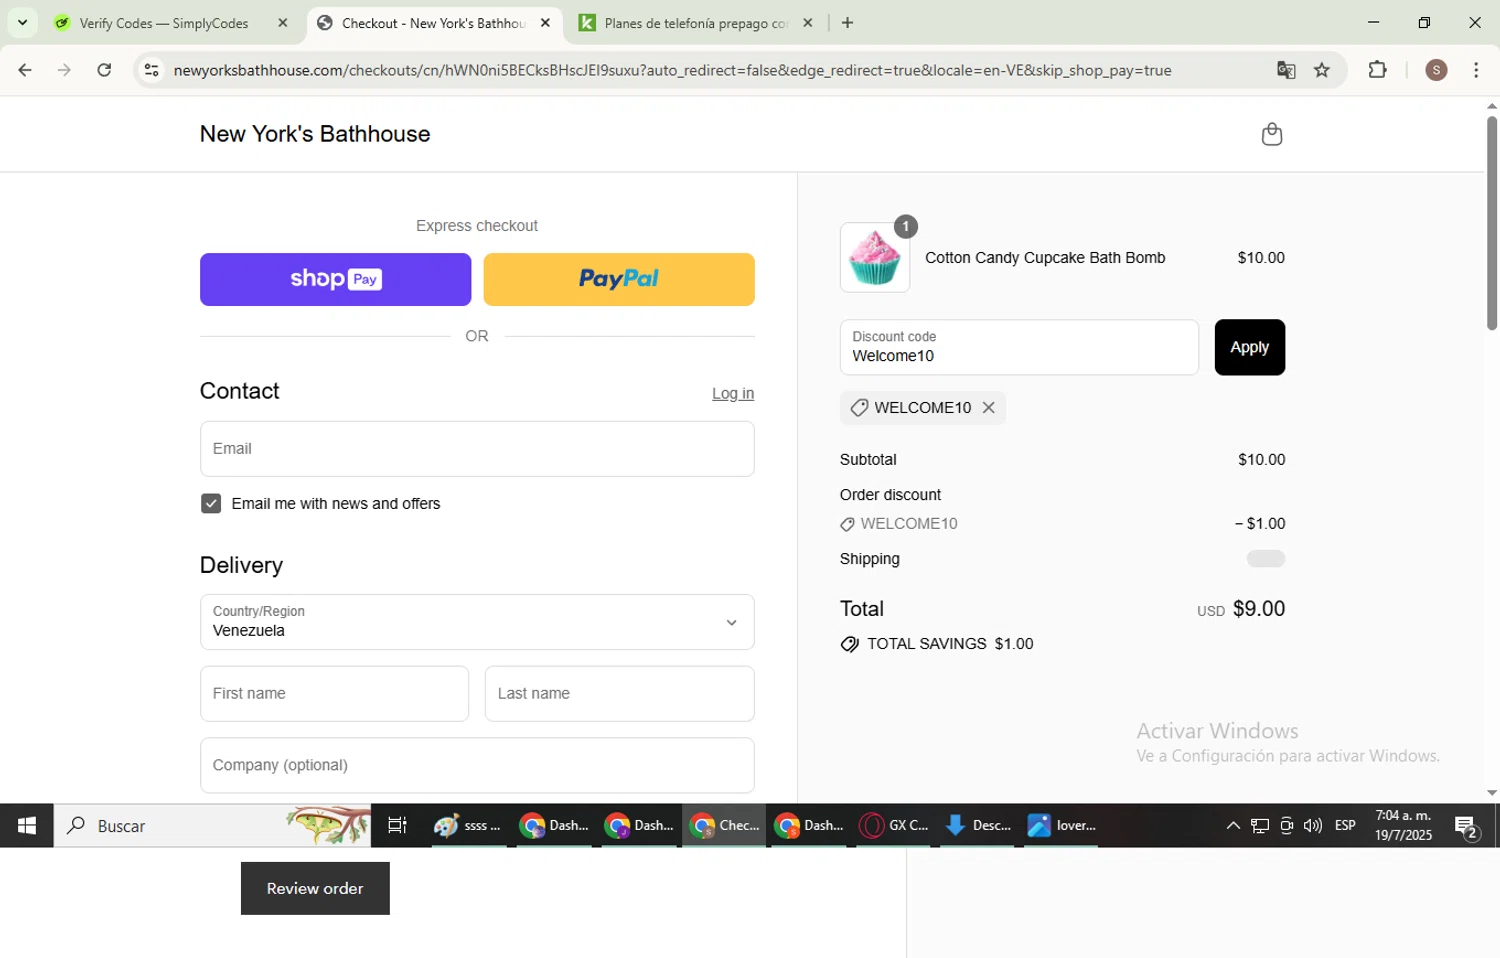Click the Apply discount button
This screenshot has height=958, width=1500.
1249,347
